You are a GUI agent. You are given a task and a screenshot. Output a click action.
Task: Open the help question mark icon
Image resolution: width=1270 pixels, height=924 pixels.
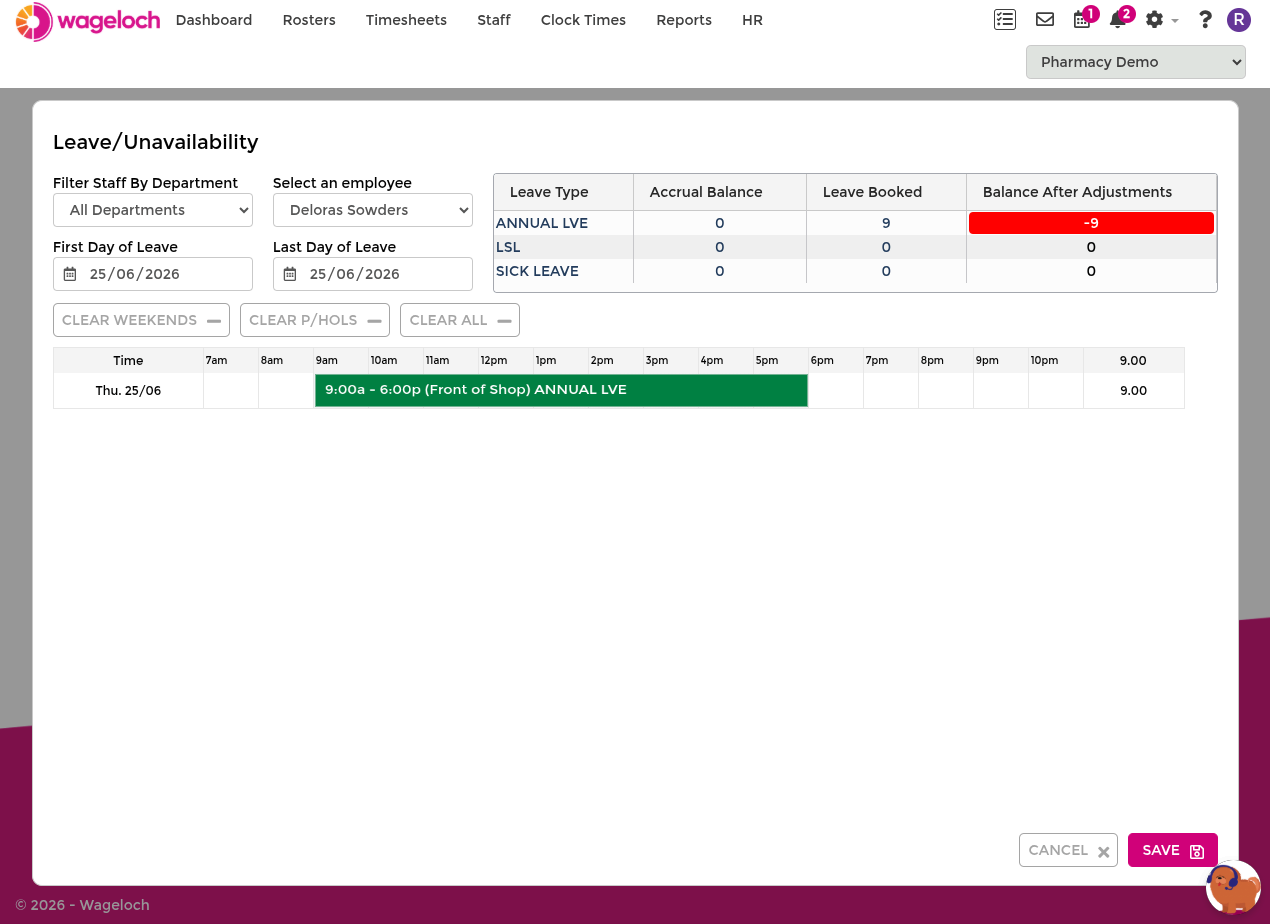[x=1205, y=20]
